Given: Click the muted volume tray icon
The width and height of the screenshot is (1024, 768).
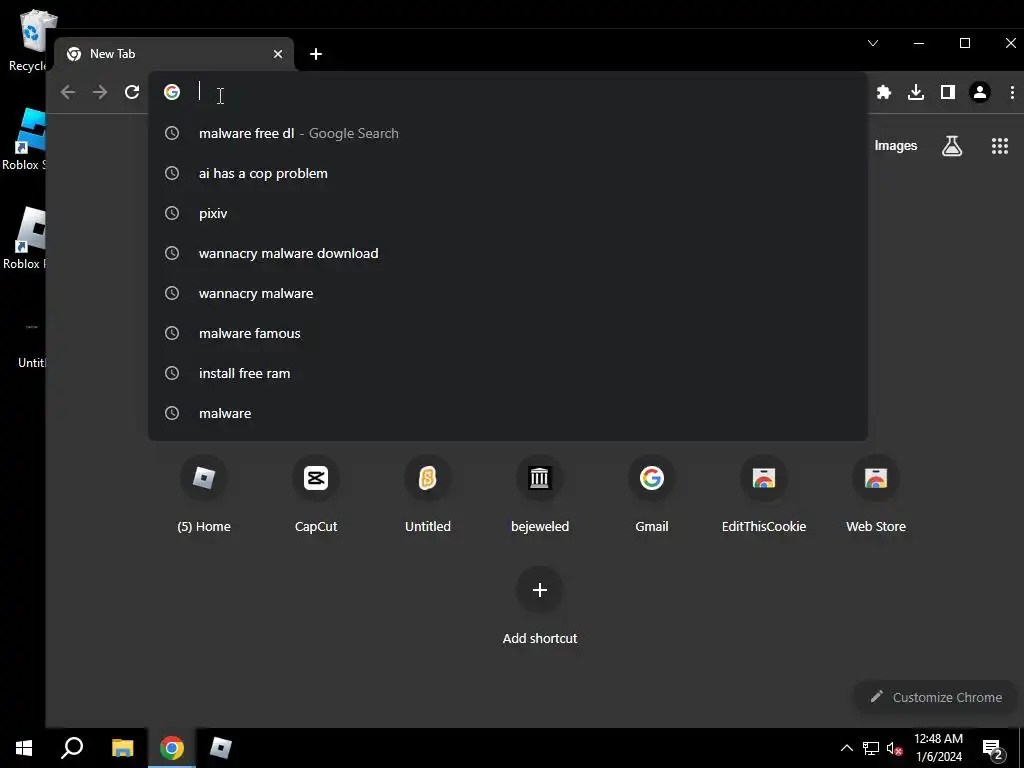Looking at the screenshot, I should (x=894, y=748).
